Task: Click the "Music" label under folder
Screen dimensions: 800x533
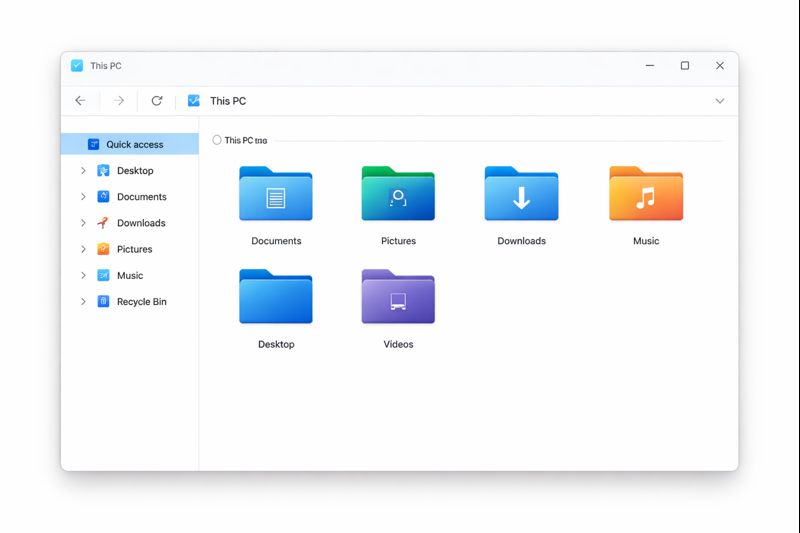Action: [646, 241]
